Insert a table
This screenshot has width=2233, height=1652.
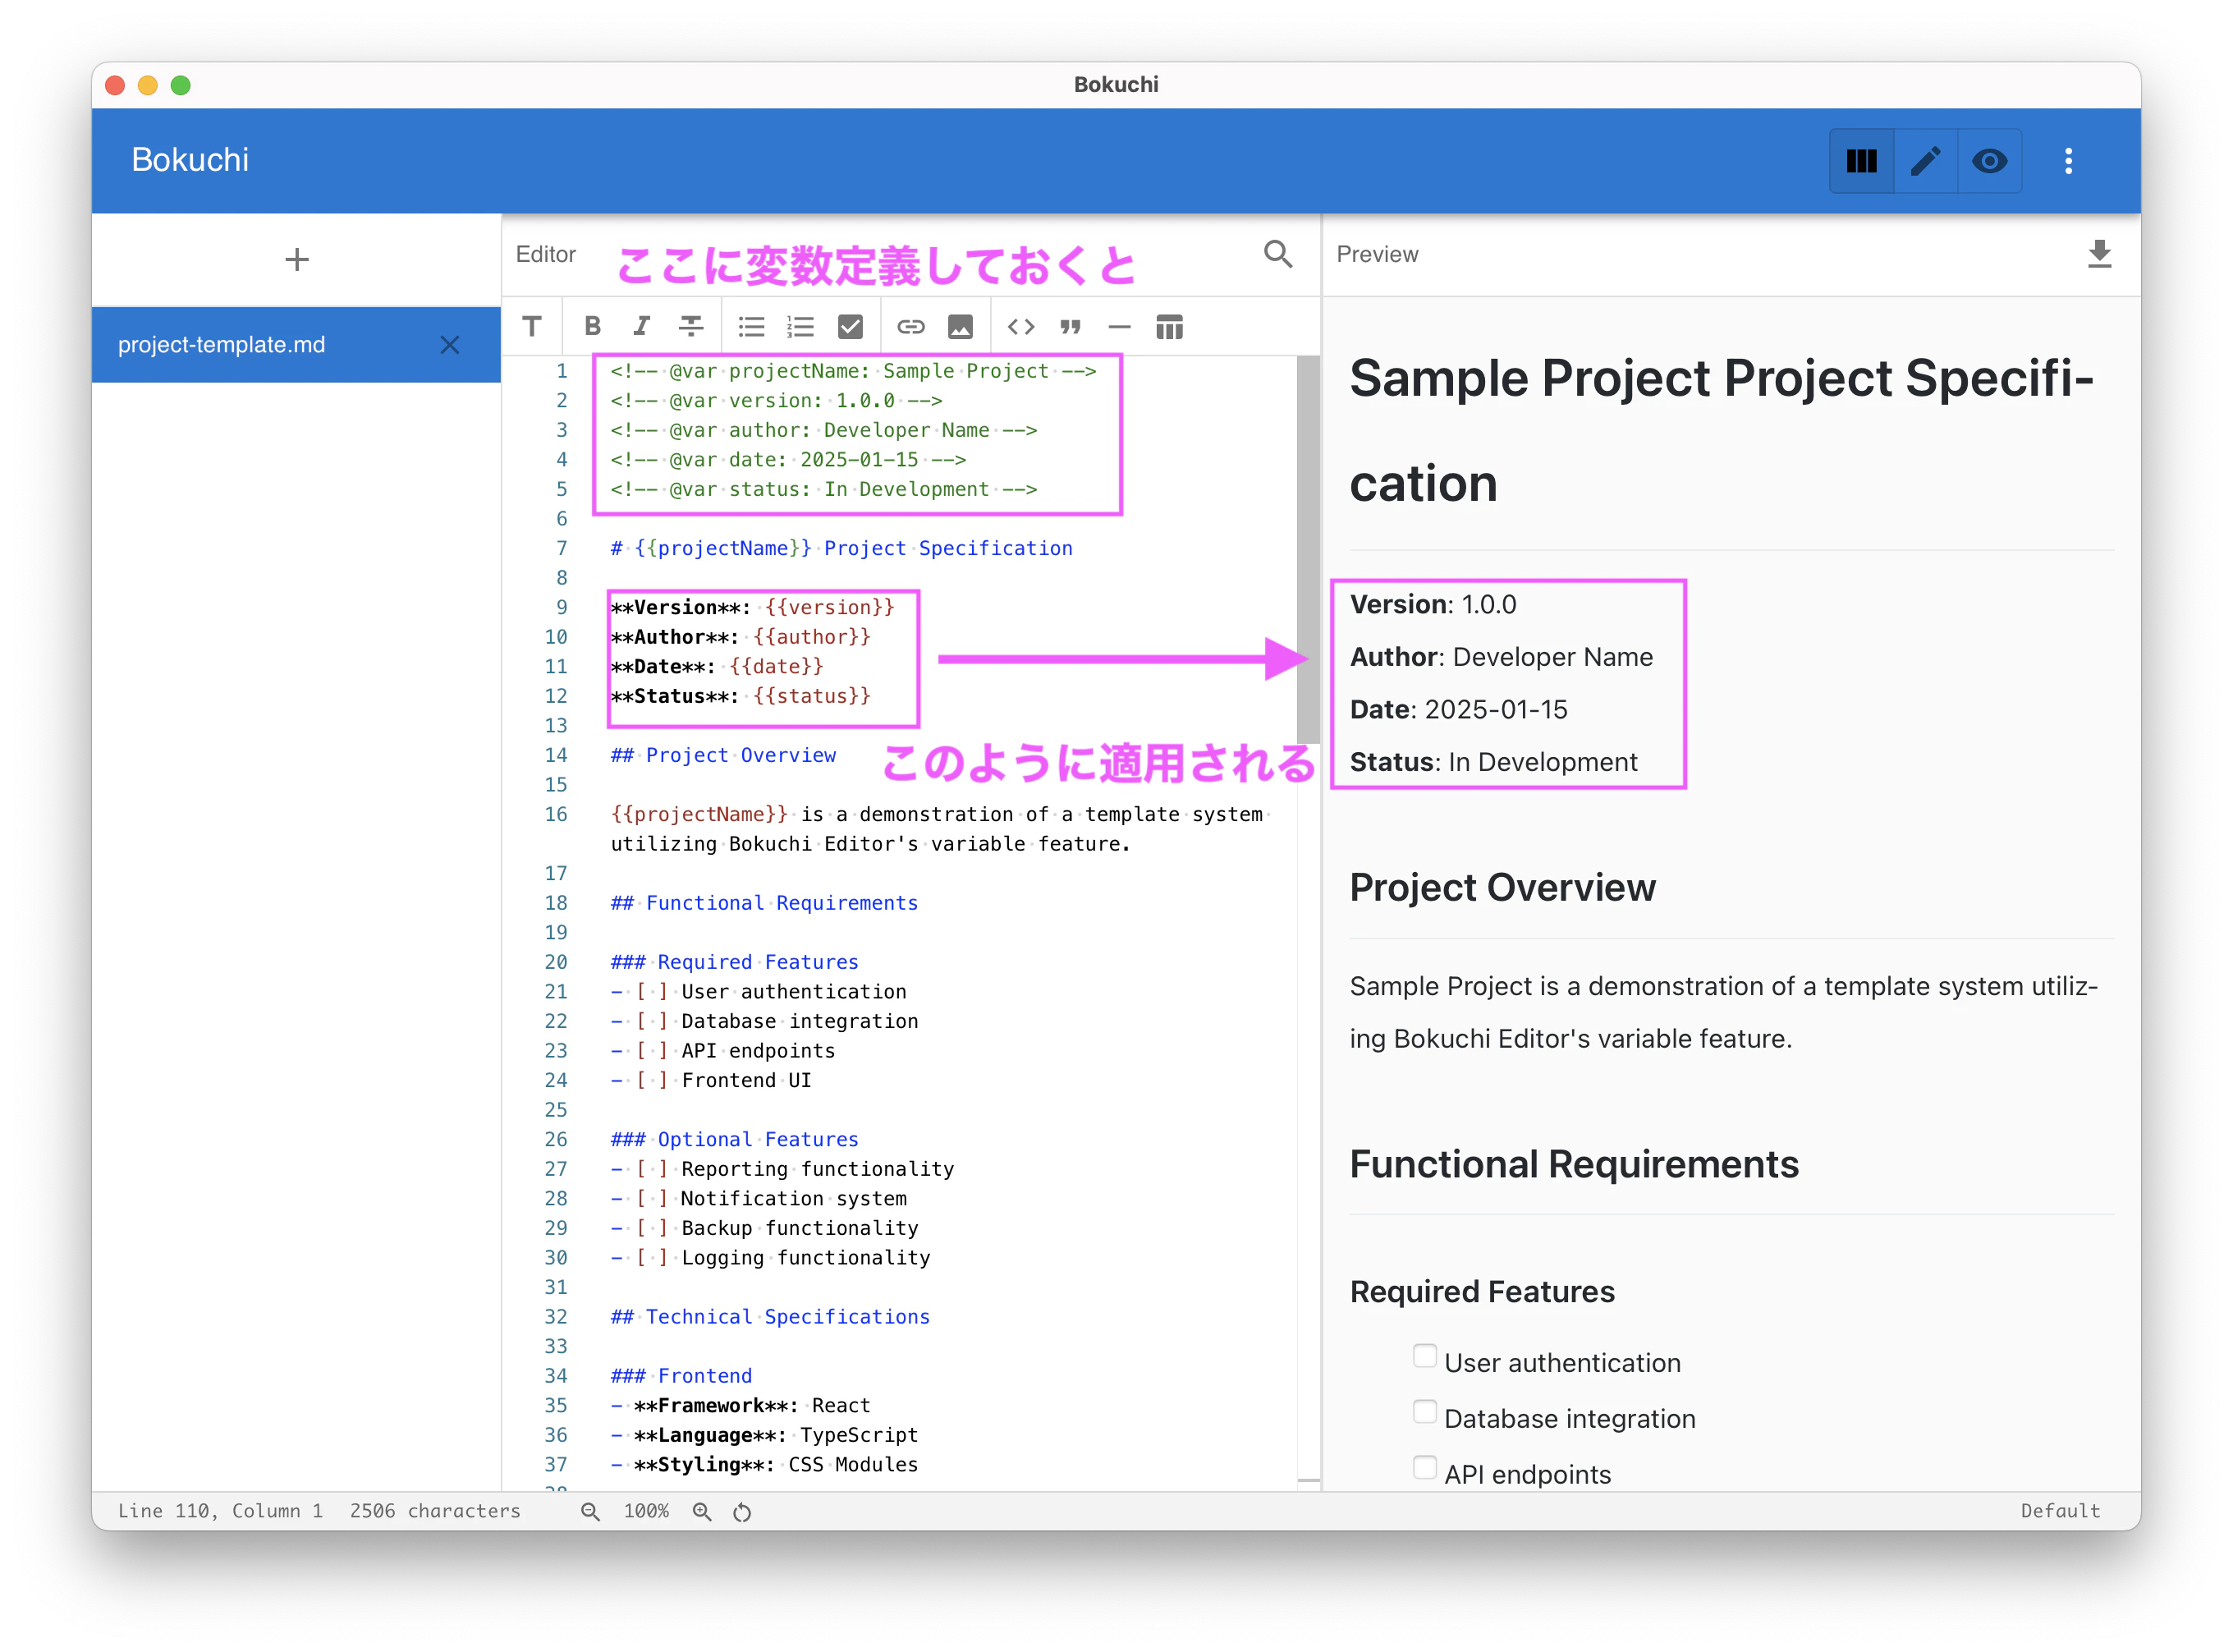pos(1169,327)
